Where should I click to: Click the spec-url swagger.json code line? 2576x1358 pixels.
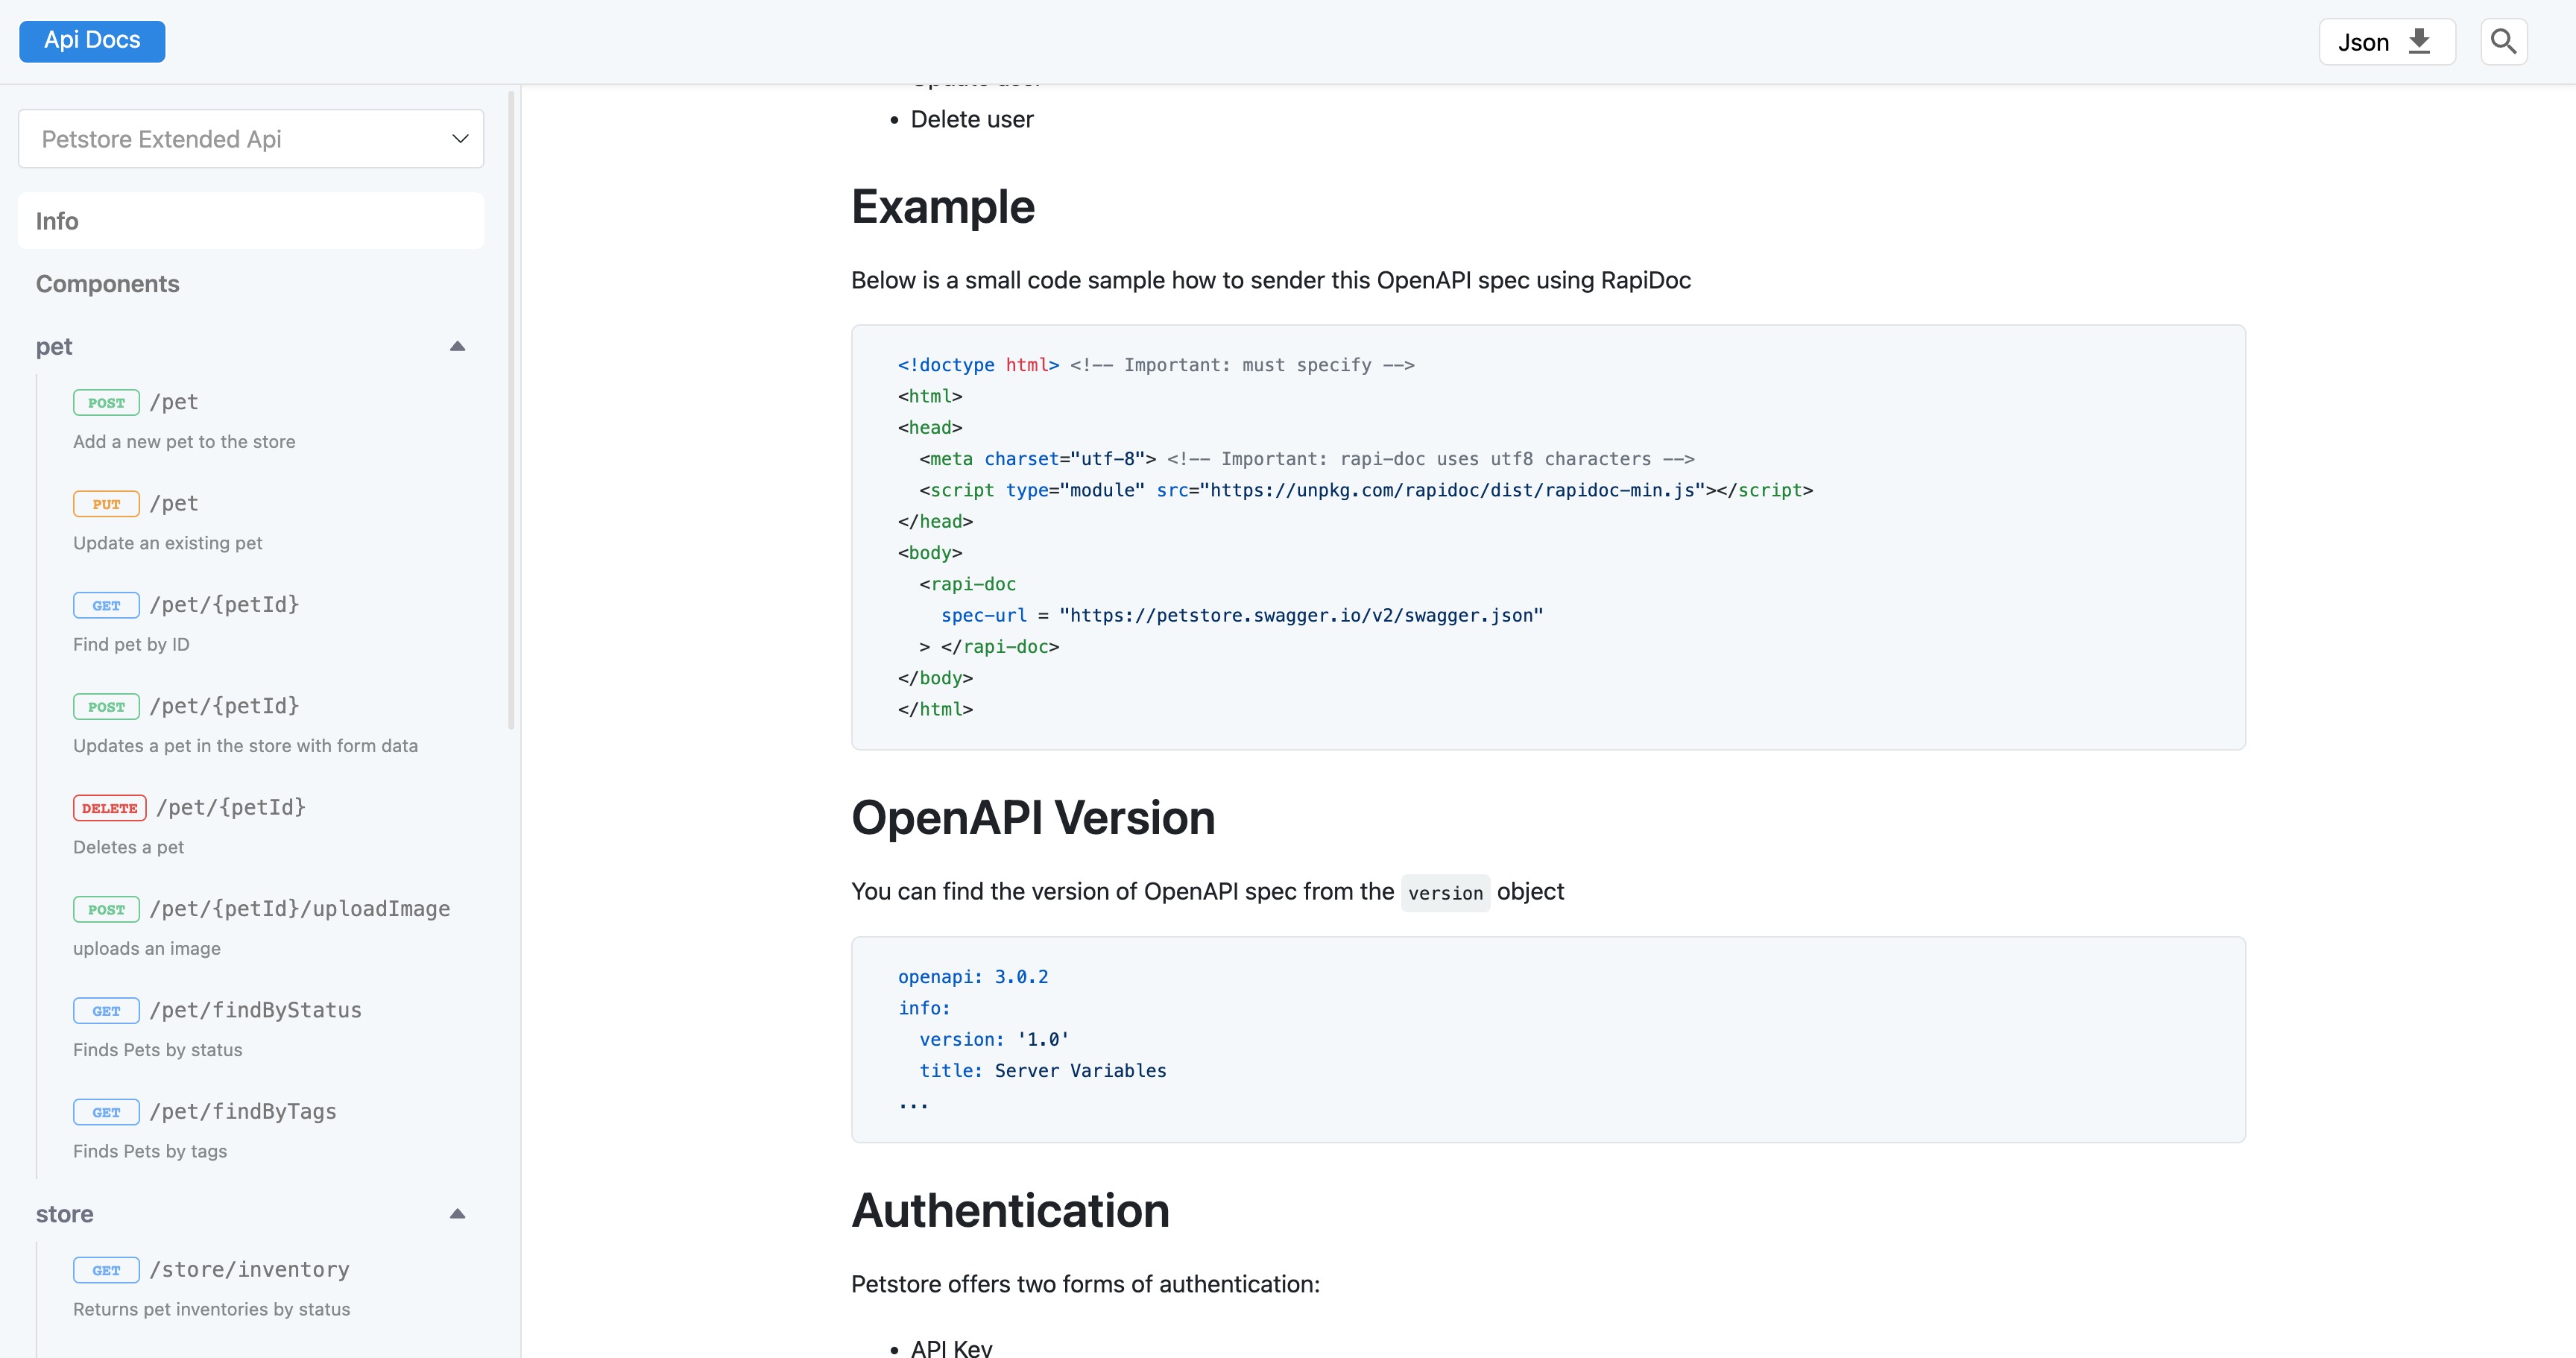1241,616
